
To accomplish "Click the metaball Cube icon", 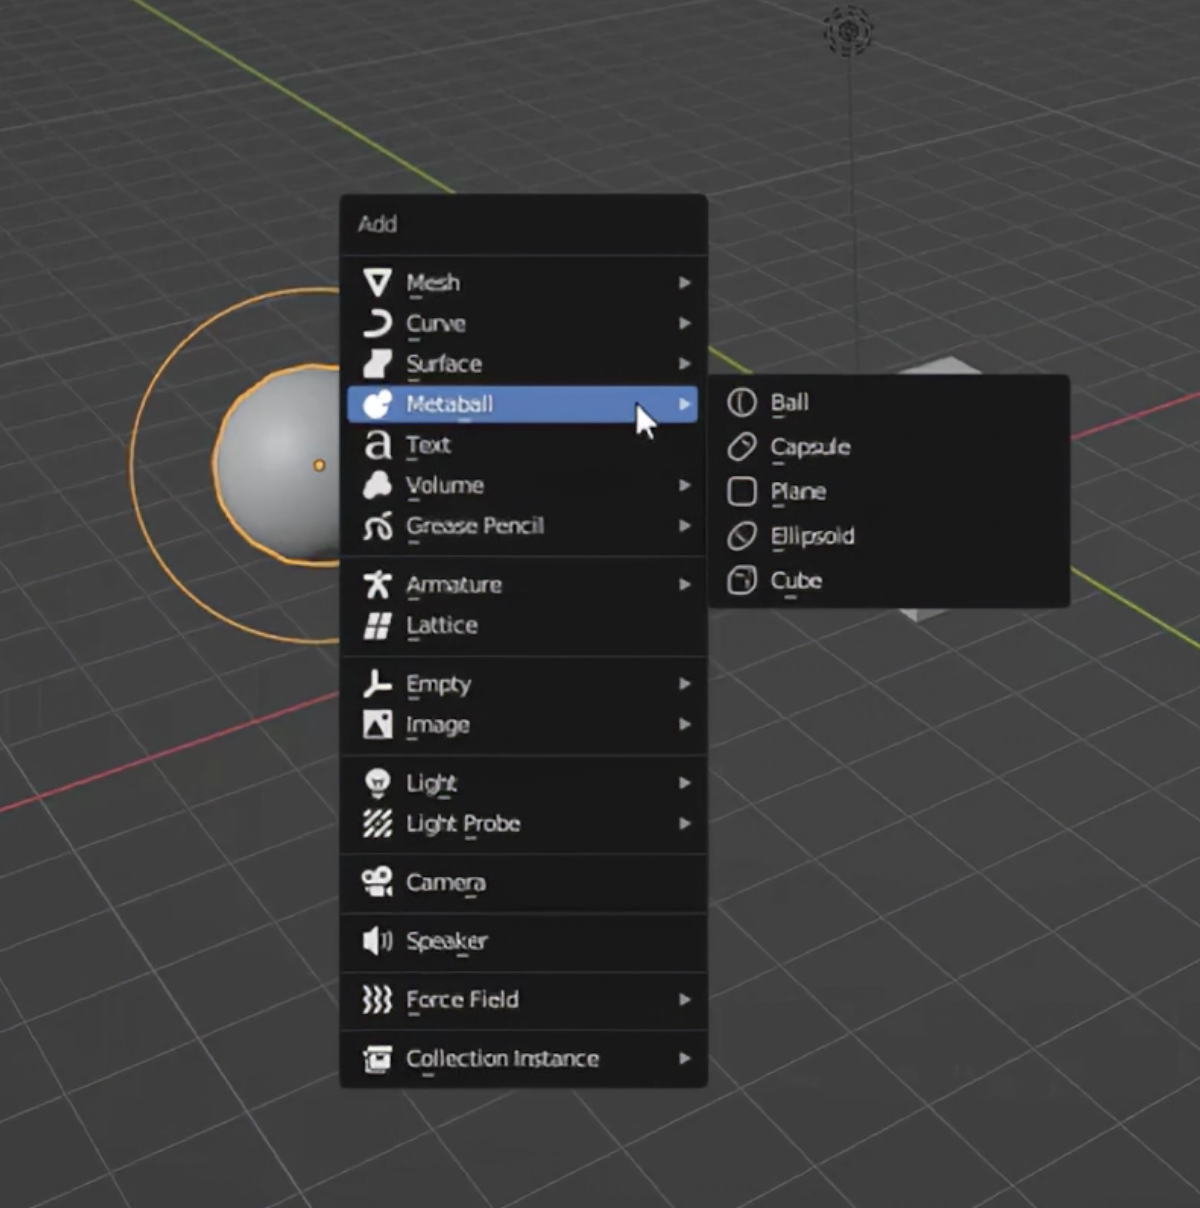I will coord(742,581).
